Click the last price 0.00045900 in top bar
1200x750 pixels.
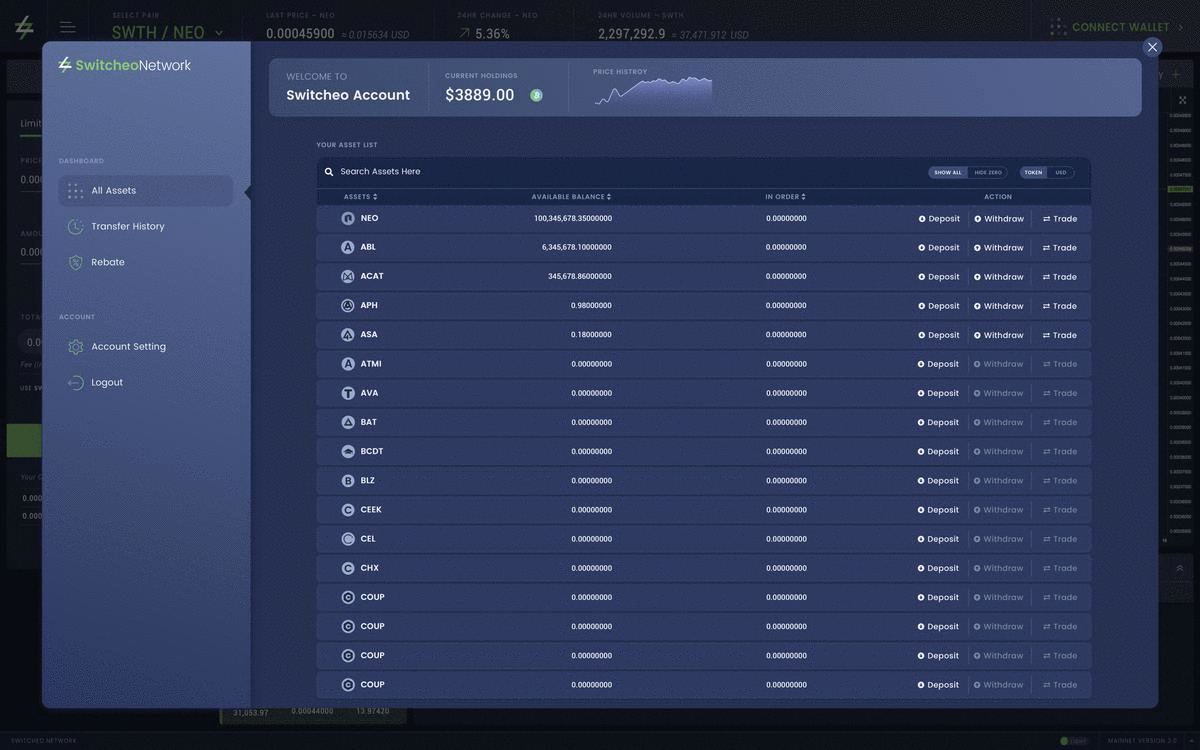(x=300, y=33)
